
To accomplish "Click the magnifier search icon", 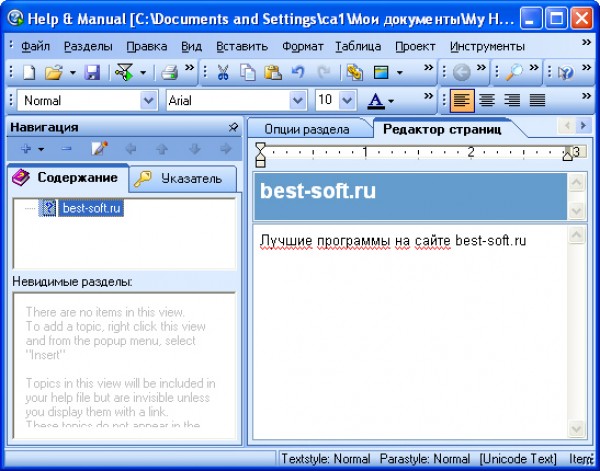I will coord(514,72).
